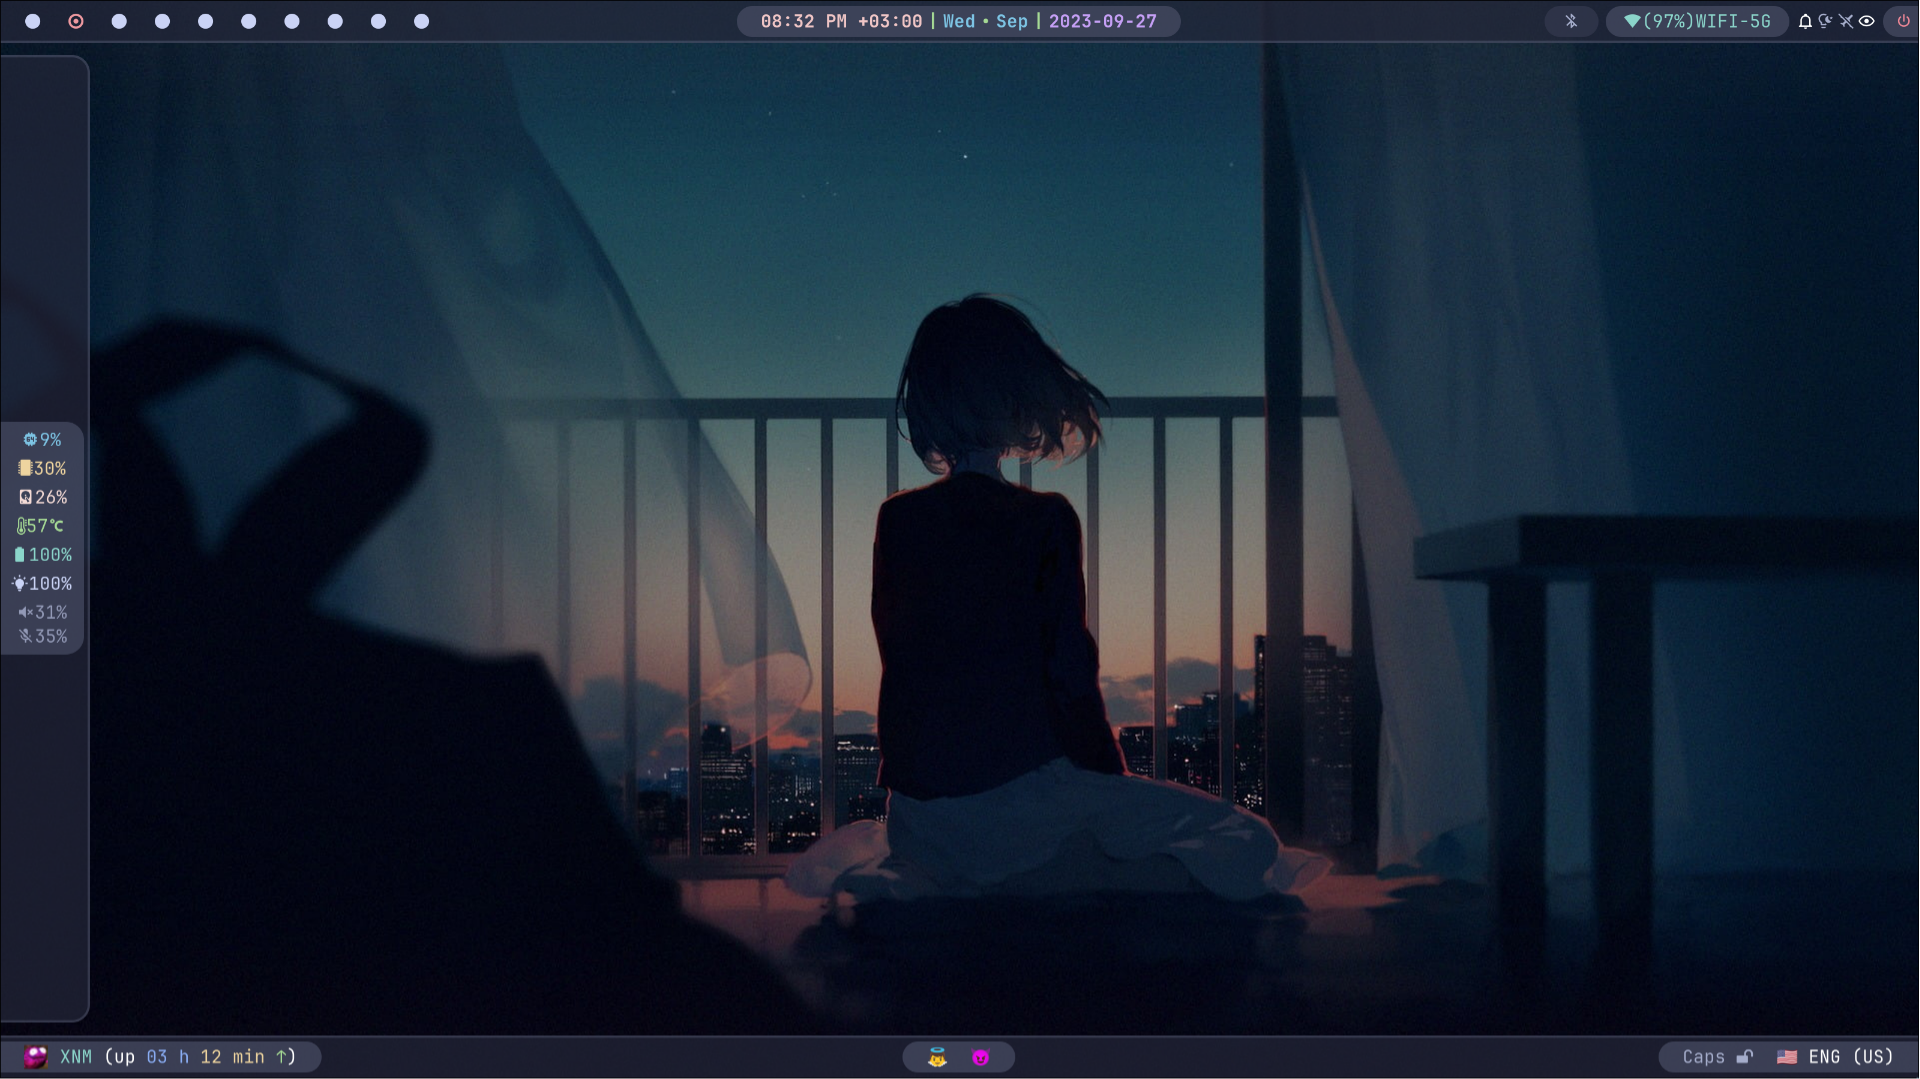Screen dimensions: 1920x1079
Task: Click the 31% volume value
Action: 51,612
